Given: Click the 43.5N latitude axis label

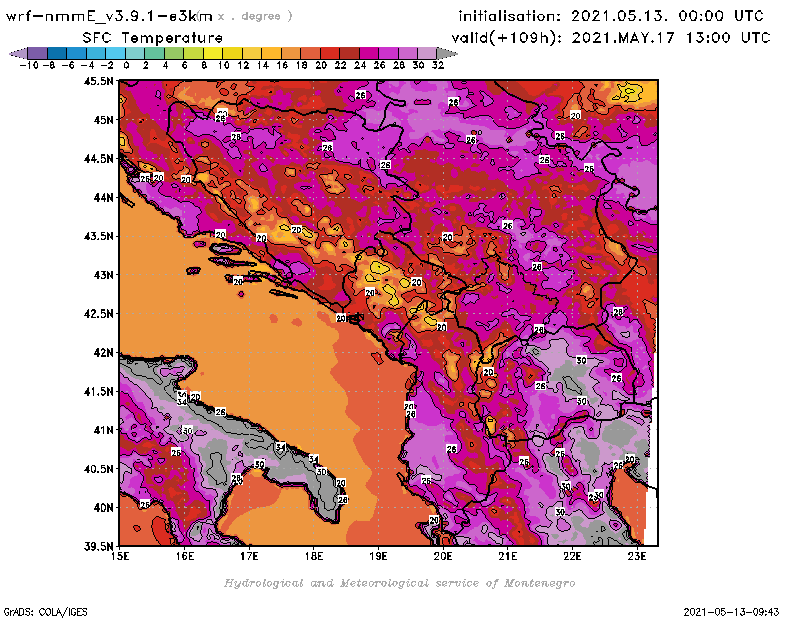Looking at the screenshot, I should pyautogui.click(x=98, y=236).
